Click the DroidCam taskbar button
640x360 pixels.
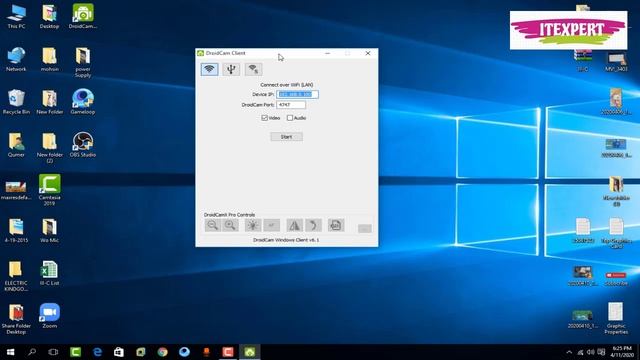tap(250, 352)
